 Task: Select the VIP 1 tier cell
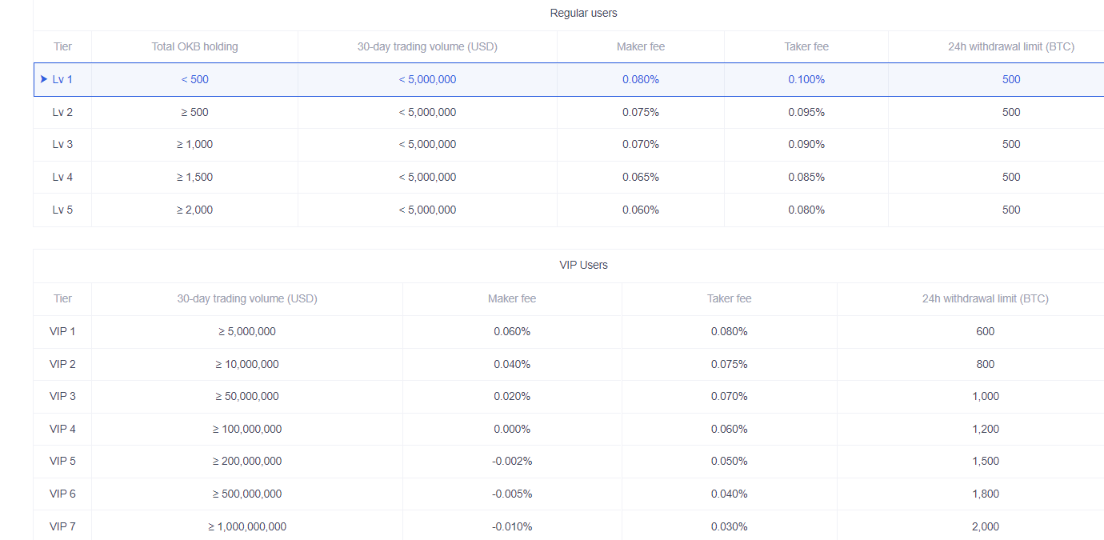pos(63,332)
